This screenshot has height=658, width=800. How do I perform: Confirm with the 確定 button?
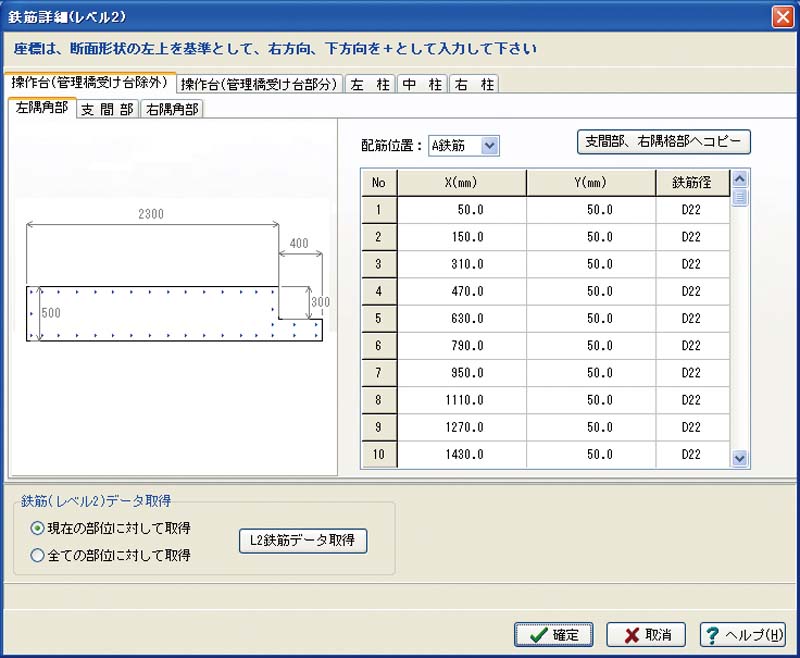554,635
